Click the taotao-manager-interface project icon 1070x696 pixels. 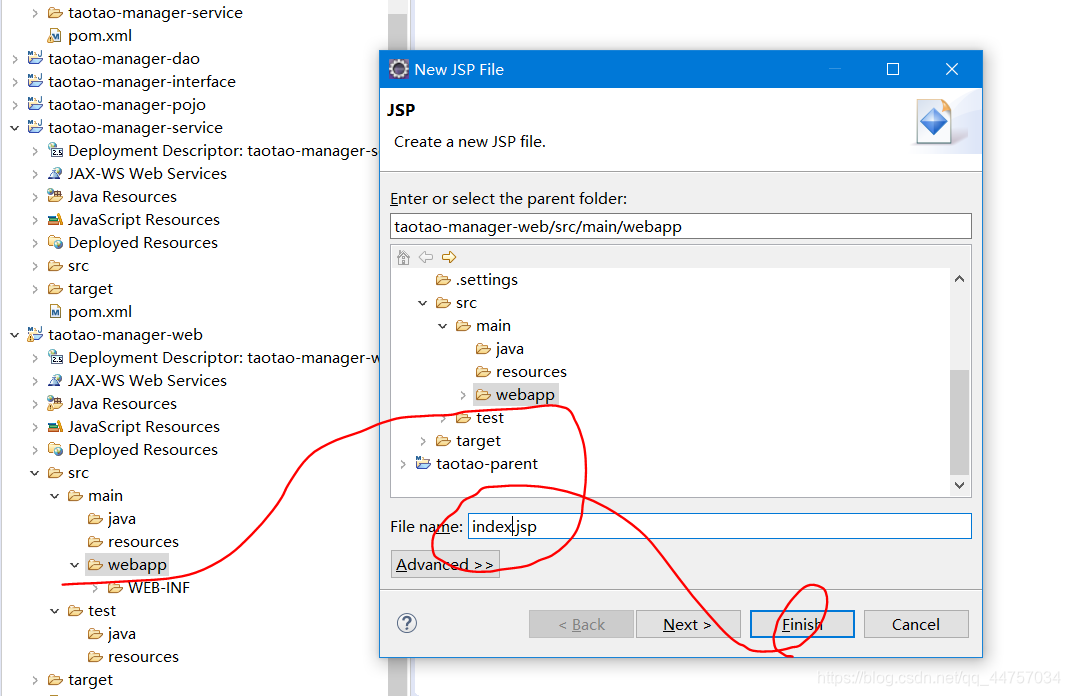click(x=35, y=81)
